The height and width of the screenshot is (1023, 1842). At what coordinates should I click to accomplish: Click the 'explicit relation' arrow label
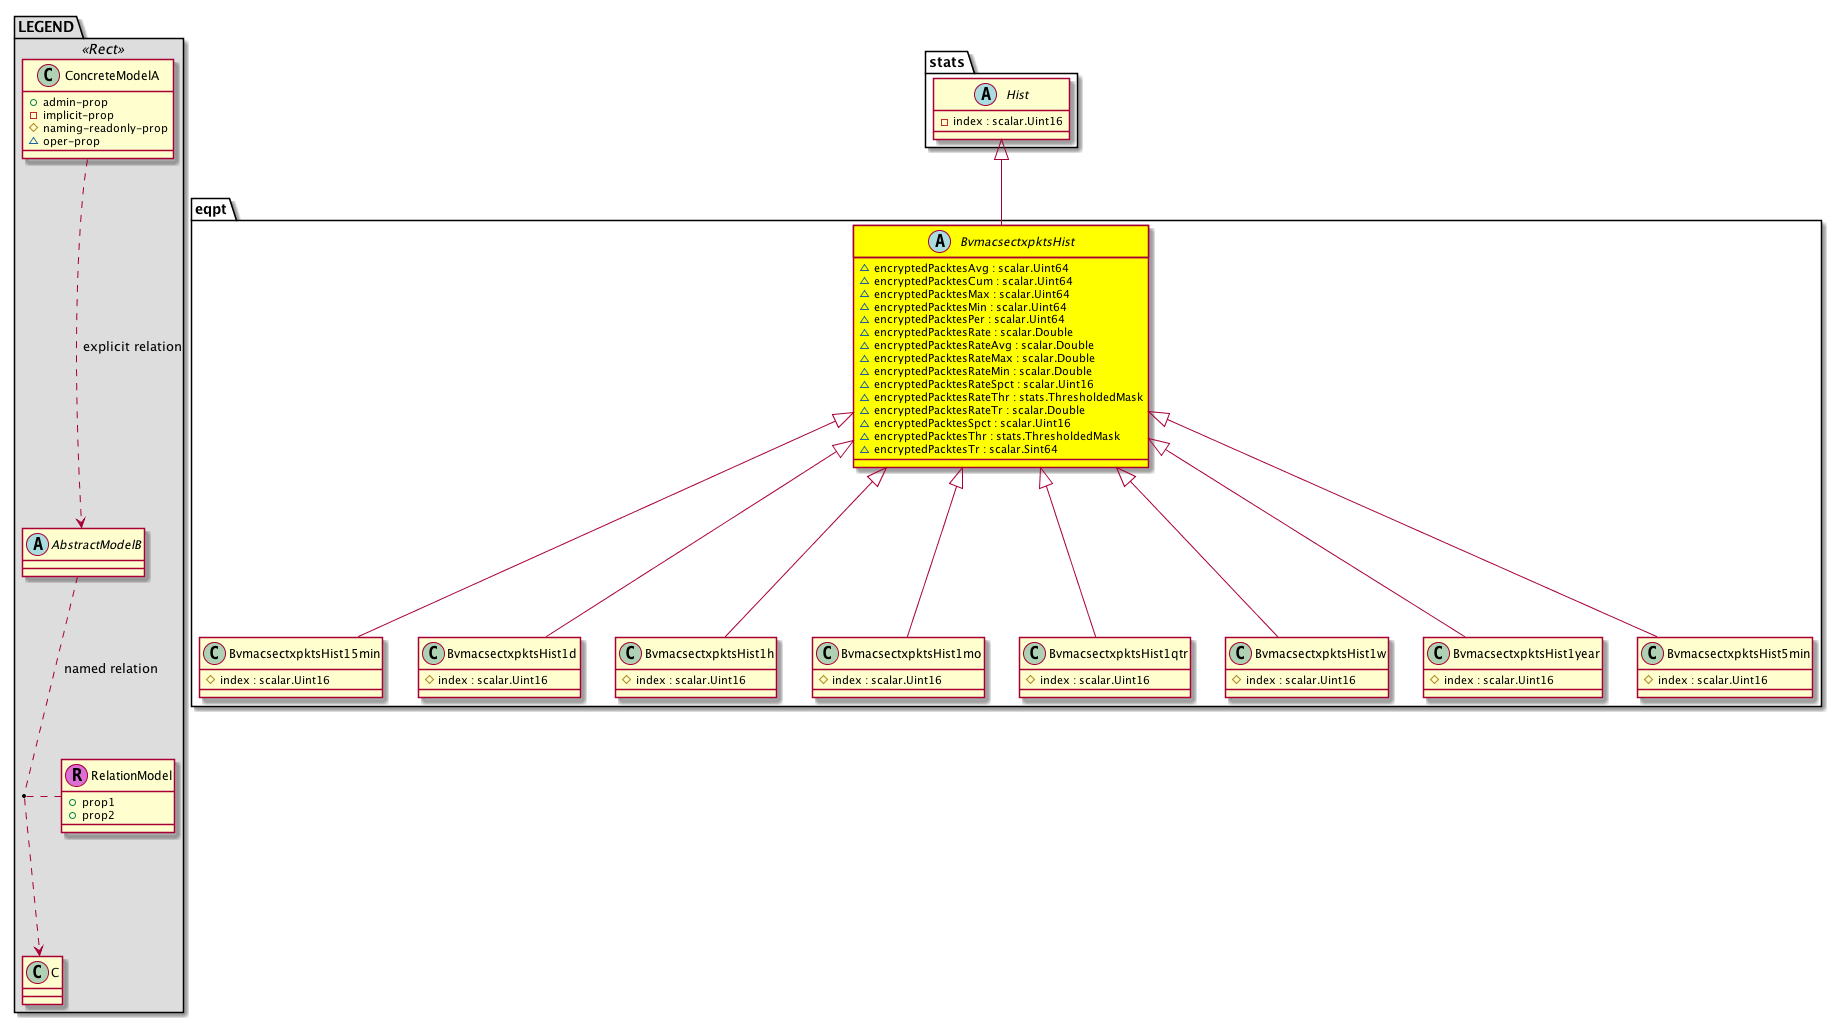(132, 347)
